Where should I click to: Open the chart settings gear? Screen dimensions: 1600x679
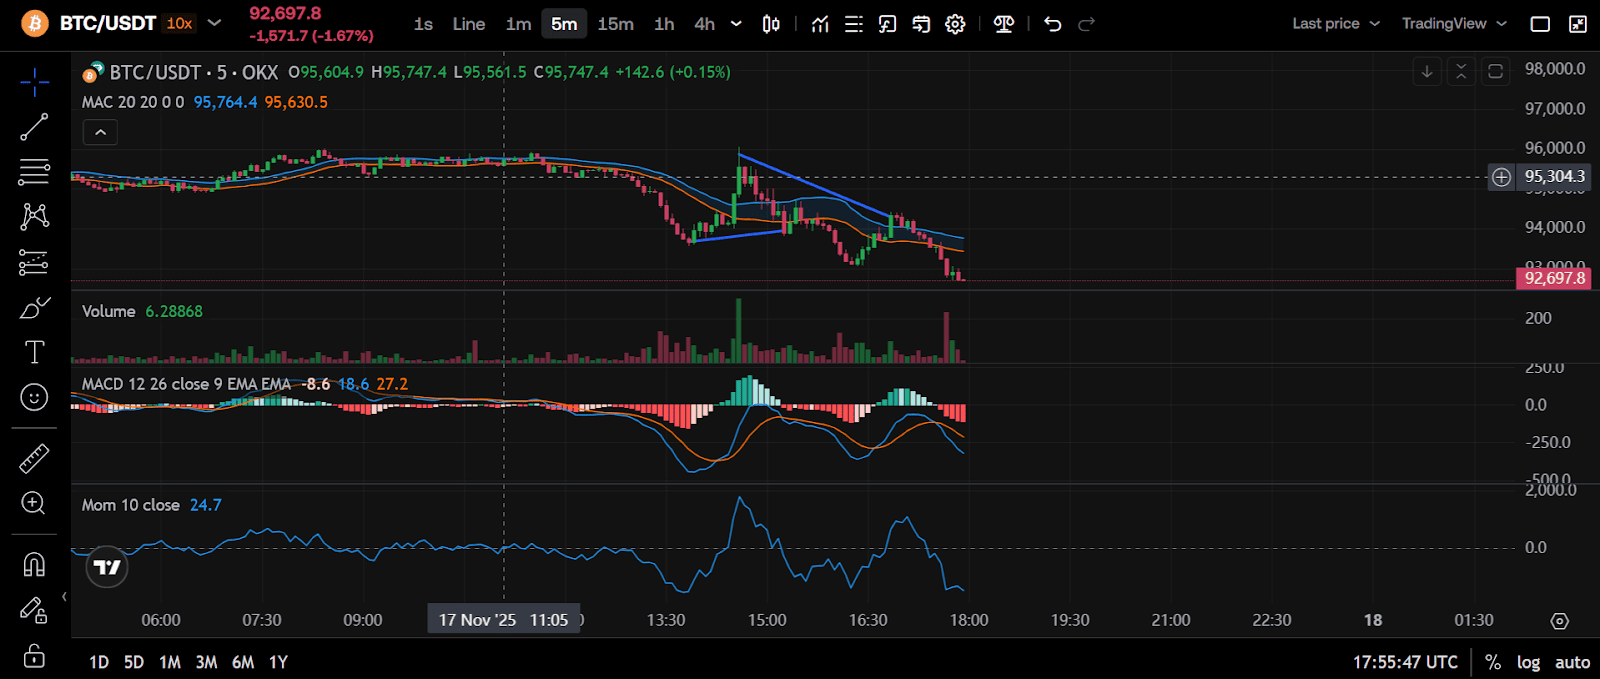click(x=955, y=24)
